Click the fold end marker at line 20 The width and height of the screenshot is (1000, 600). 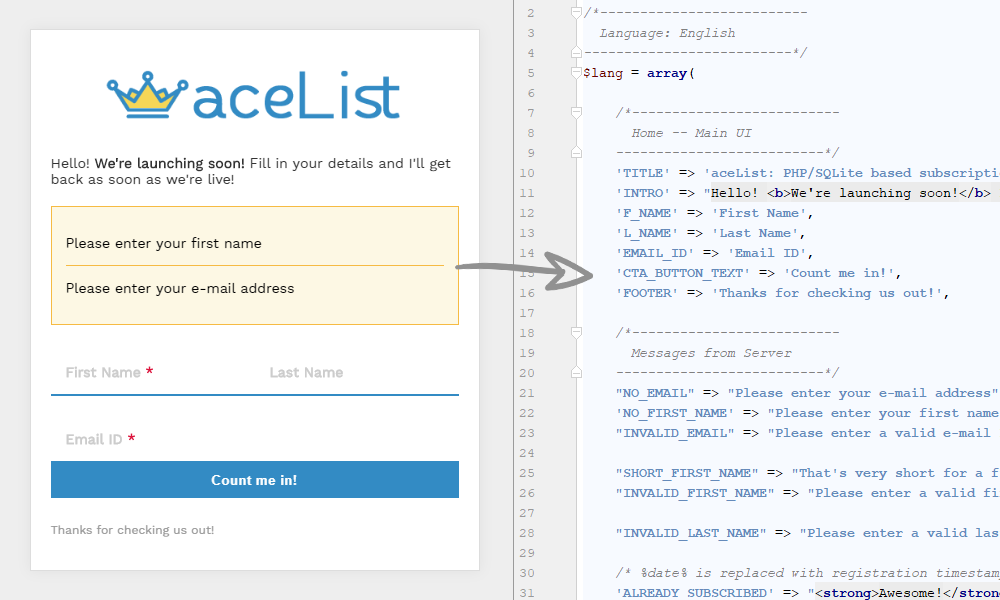(576, 373)
